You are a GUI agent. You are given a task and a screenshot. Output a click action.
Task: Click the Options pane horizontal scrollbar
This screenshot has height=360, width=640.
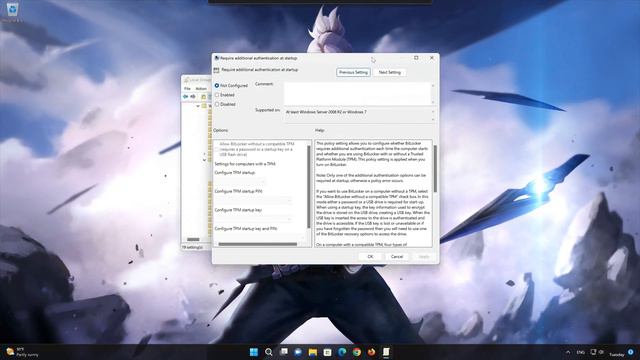click(258, 244)
